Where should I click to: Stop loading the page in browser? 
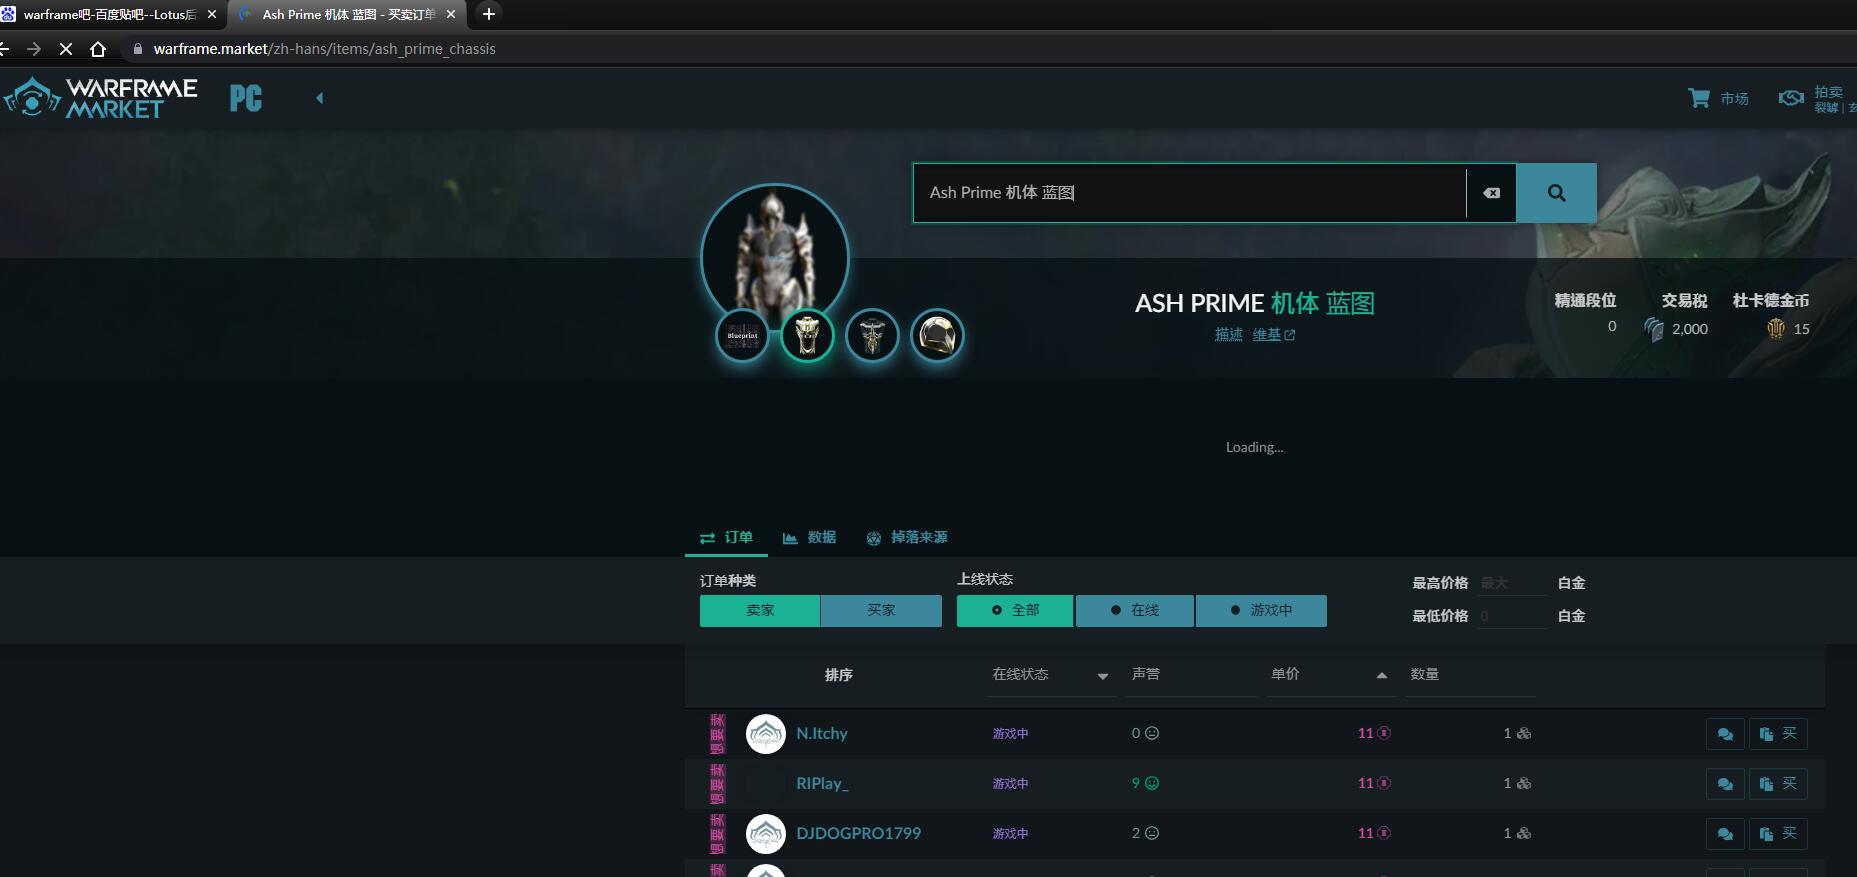[x=66, y=48]
